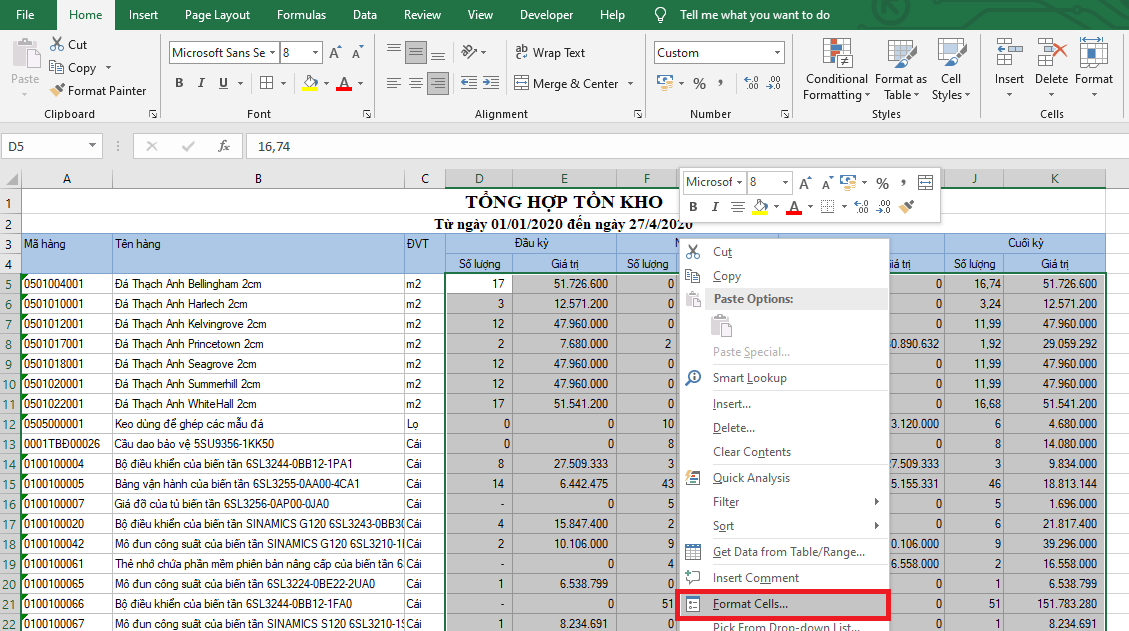Apply the yellow fill color in the ribbon
Screen dimensions: 1129x631
point(310,83)
